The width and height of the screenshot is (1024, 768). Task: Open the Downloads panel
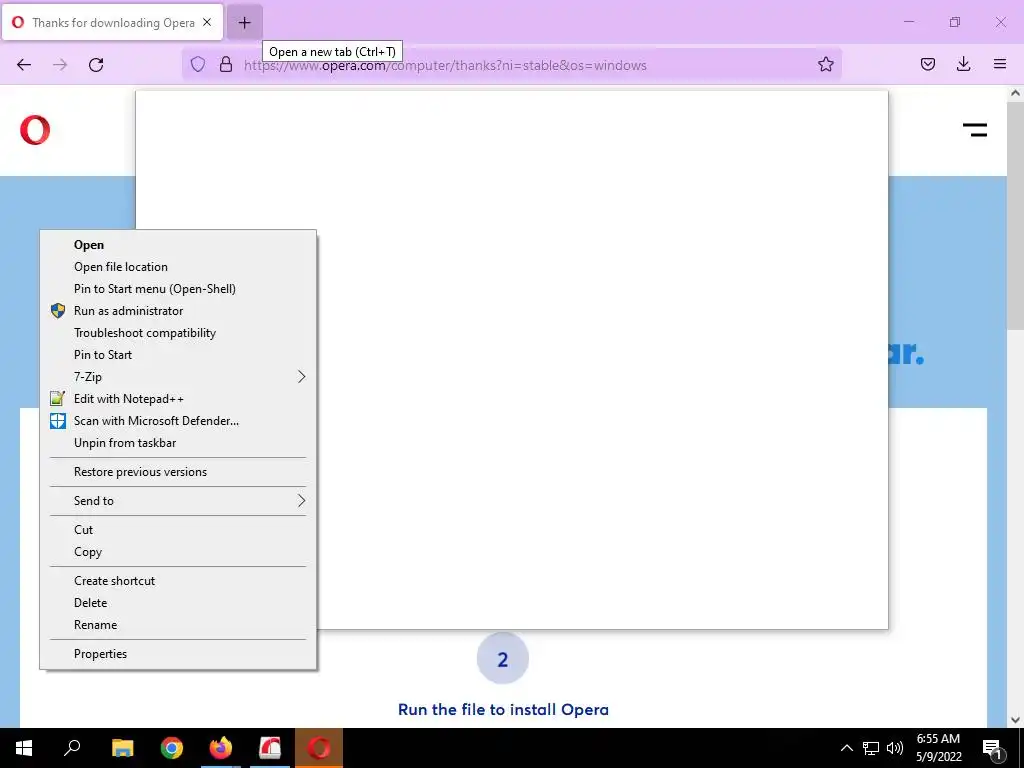(963, 64)
